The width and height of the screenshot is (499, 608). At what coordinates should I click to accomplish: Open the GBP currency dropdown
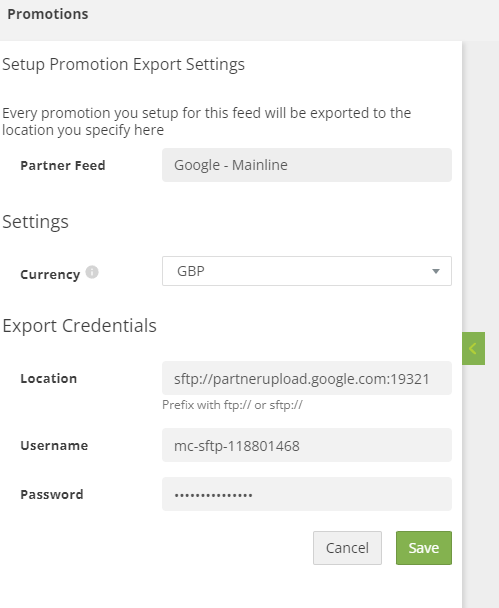(x=307, y=271)
